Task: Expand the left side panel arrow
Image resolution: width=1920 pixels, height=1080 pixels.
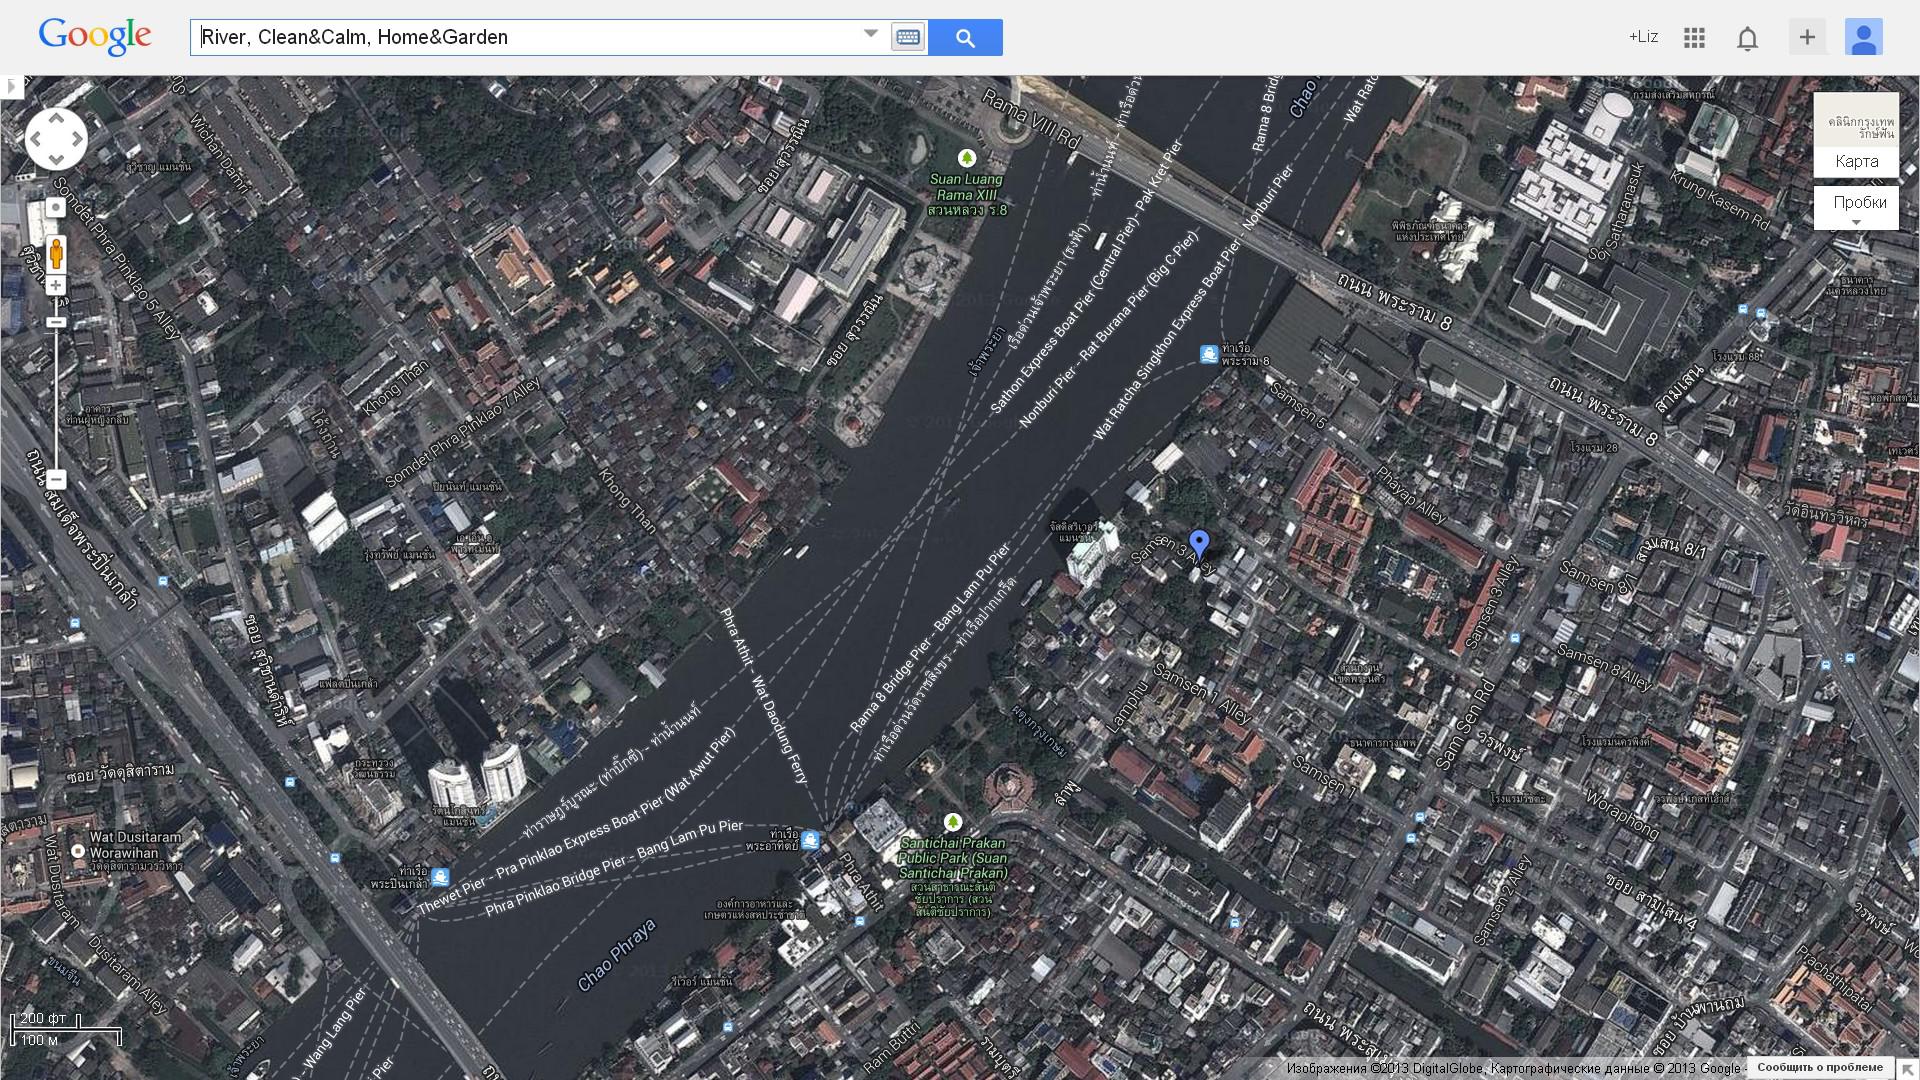Action: (11, 86)
